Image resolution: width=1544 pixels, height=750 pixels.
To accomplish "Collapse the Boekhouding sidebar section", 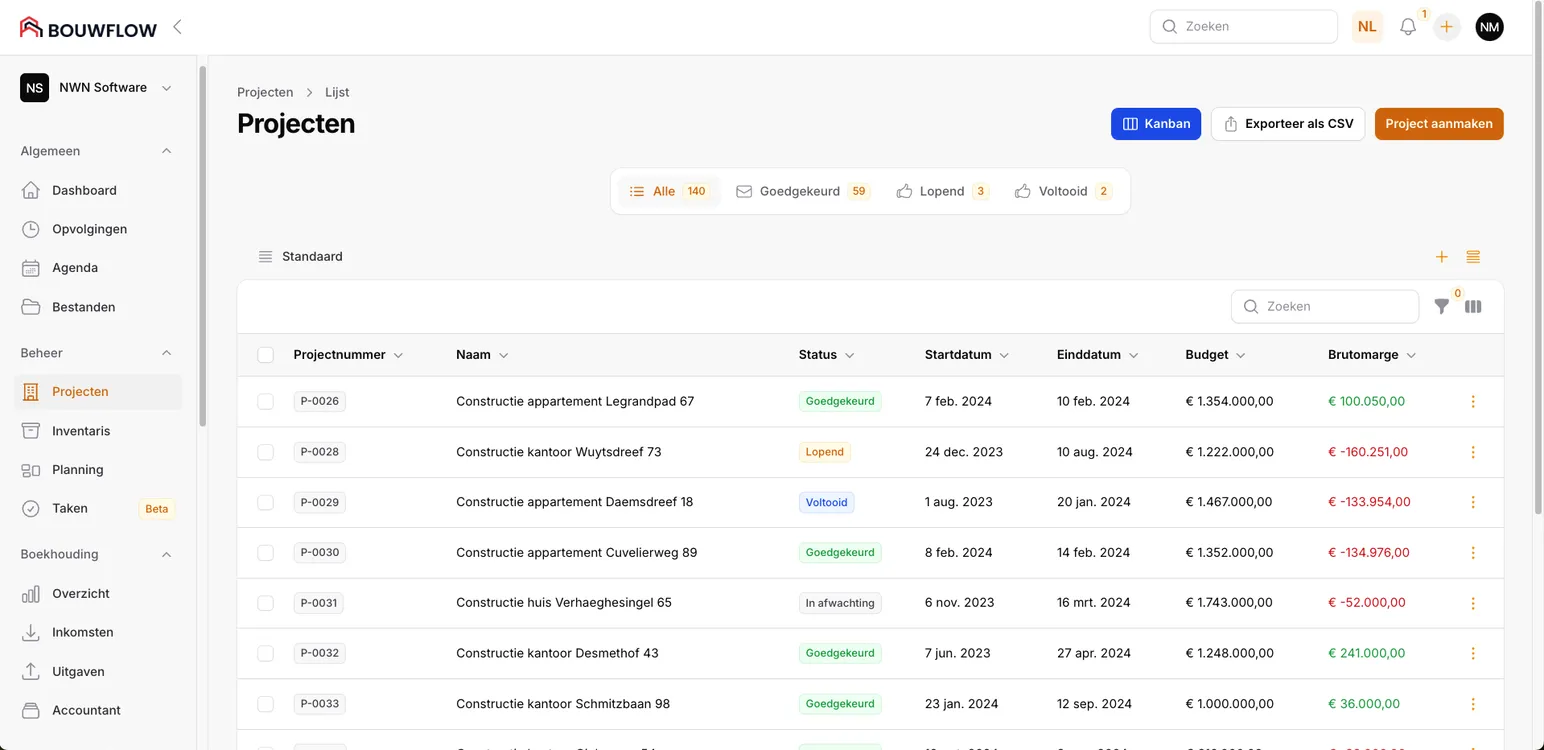I will pos(166,553).
